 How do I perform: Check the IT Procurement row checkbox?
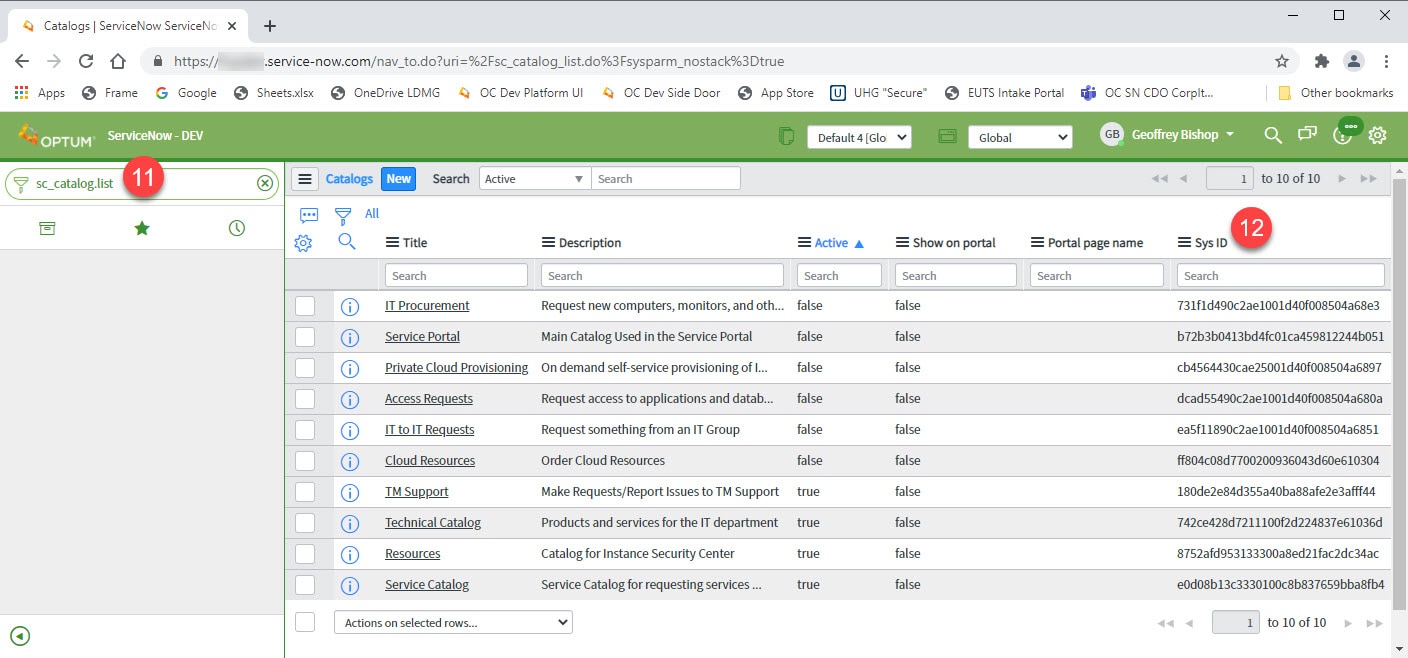click(305, 306)
